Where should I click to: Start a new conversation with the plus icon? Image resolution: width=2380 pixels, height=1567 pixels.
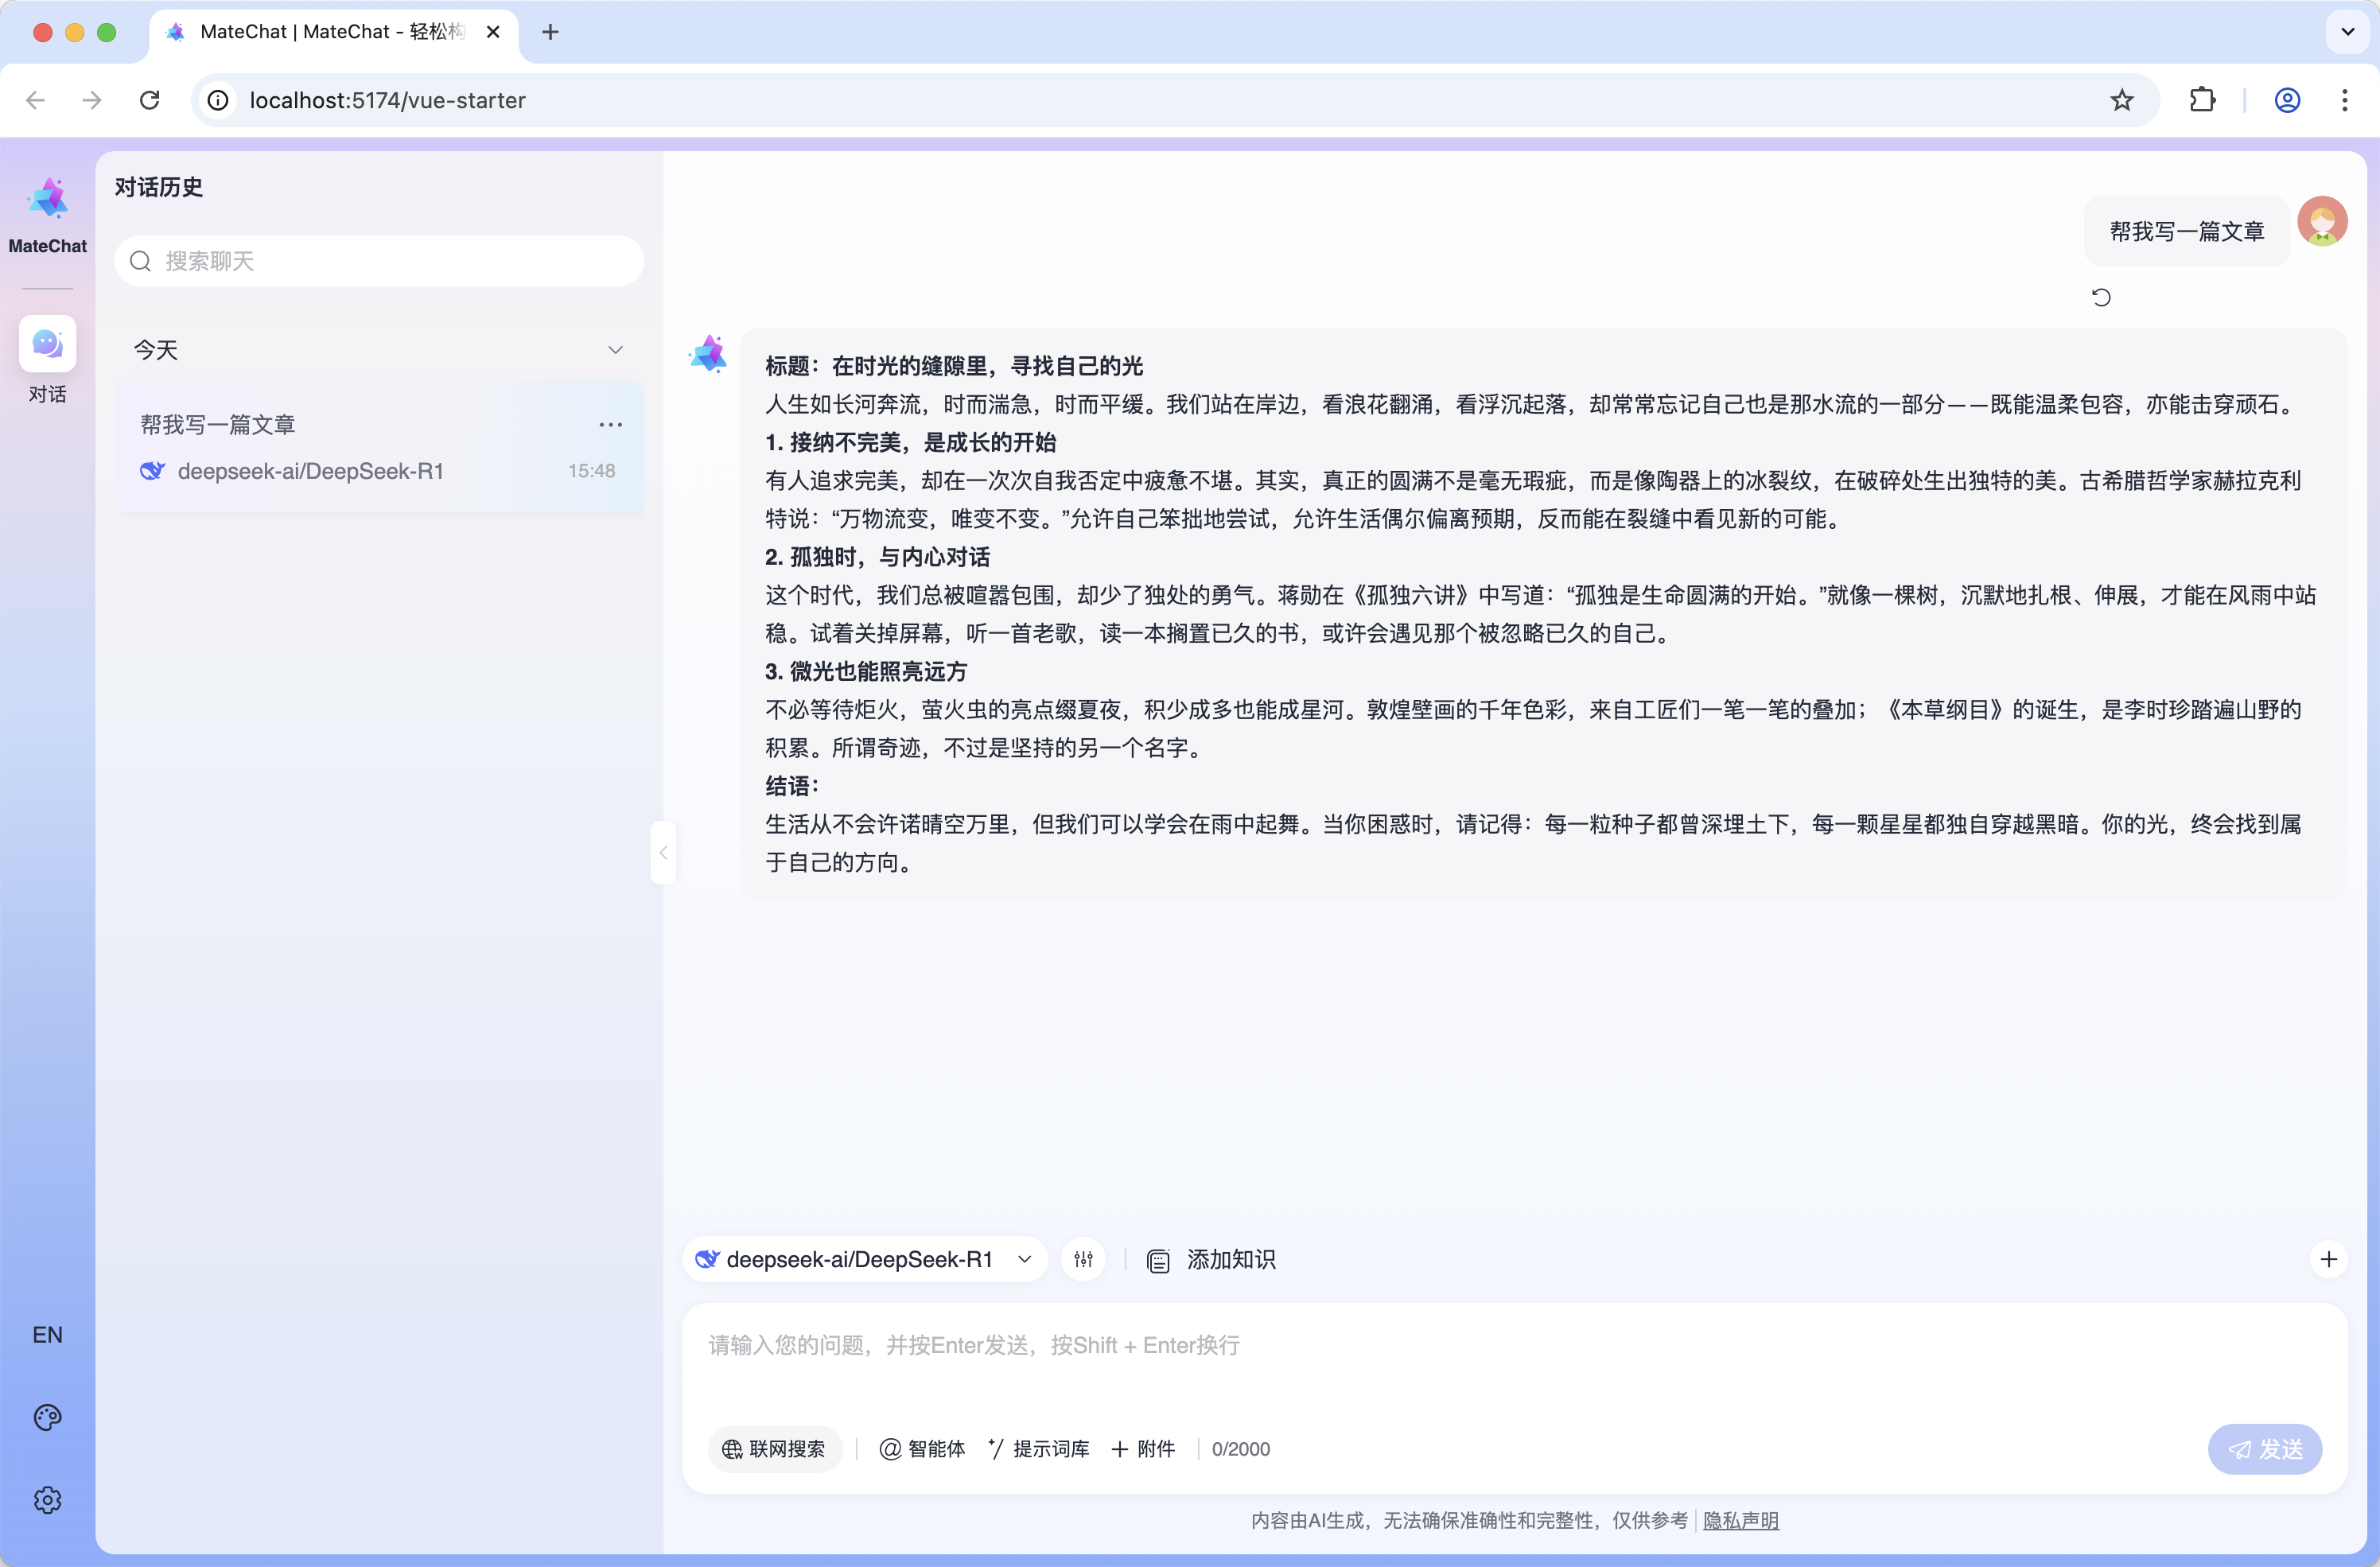point(2330,1259)
